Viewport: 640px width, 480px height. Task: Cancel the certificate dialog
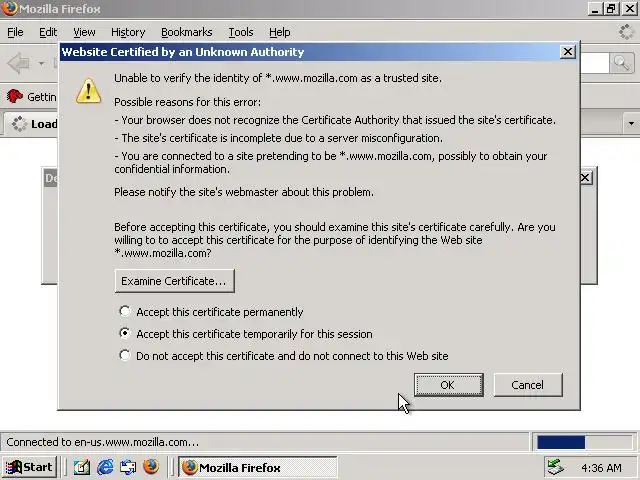(528, 385)
